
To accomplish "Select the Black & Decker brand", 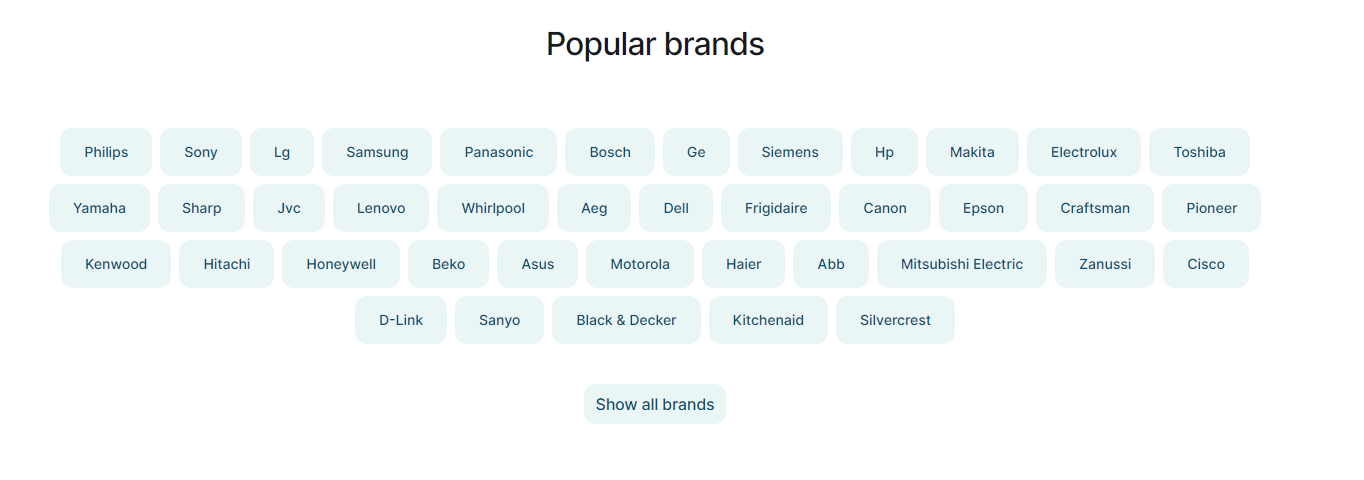I will pos(626,320).
